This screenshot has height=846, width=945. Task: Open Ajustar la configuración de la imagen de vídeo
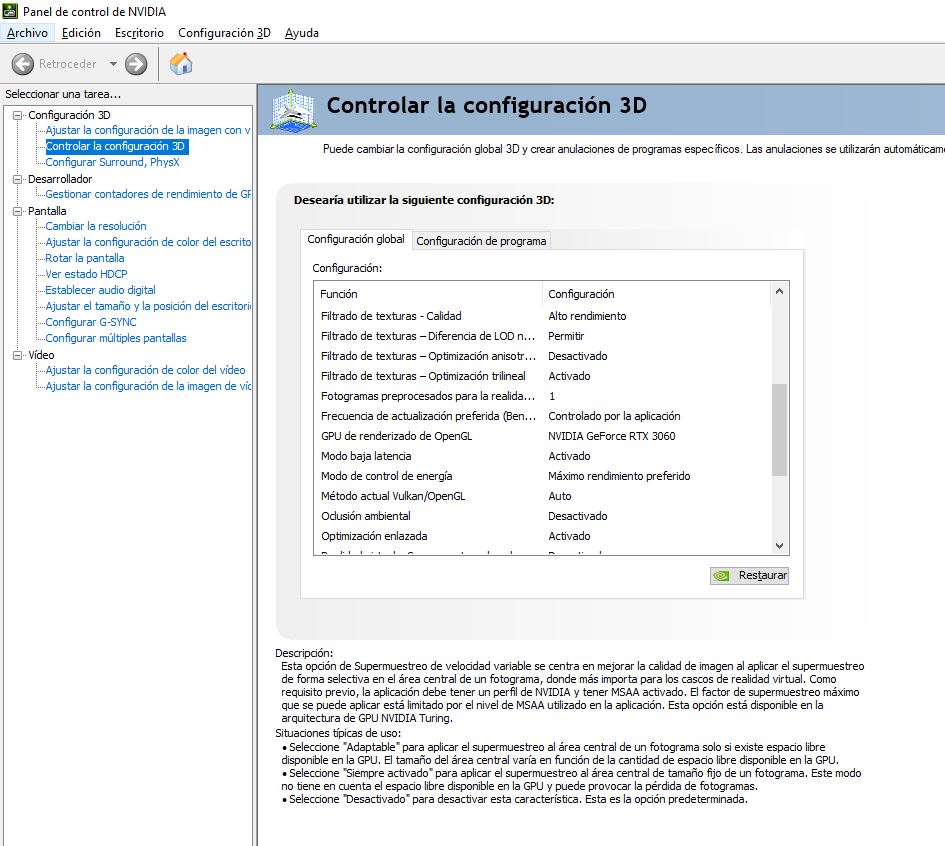click(148, 386)
